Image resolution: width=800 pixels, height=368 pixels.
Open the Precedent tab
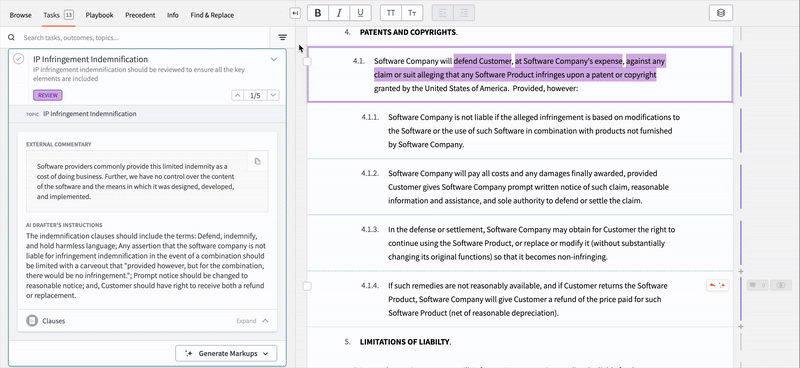click(140, 15)
